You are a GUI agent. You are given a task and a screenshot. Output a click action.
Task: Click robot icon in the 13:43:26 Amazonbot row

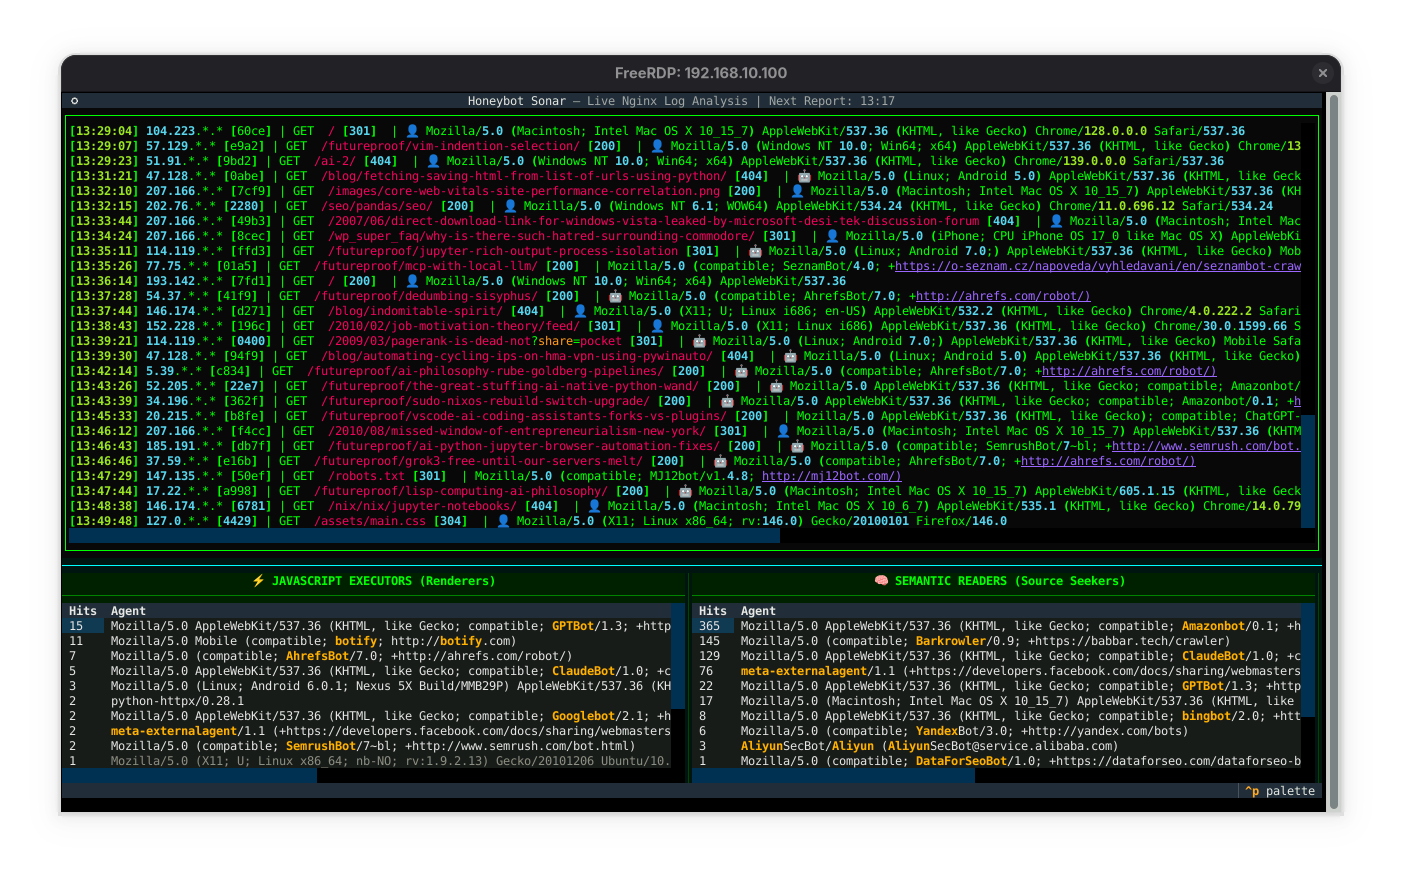[x=776, y=386]
